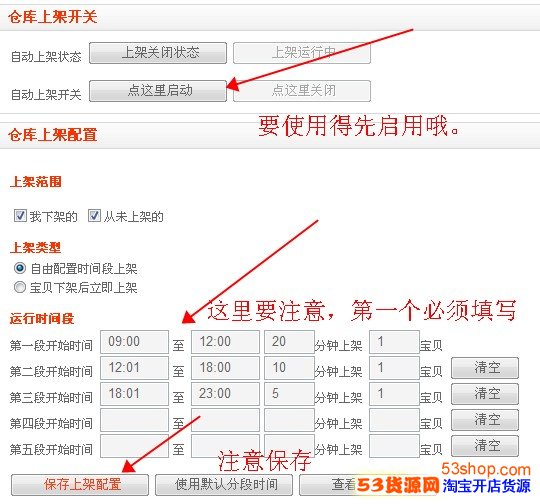Screen dimensions: 540x504
Task: Click the 仓库上架开关 section header
Action: pos(53,17)
